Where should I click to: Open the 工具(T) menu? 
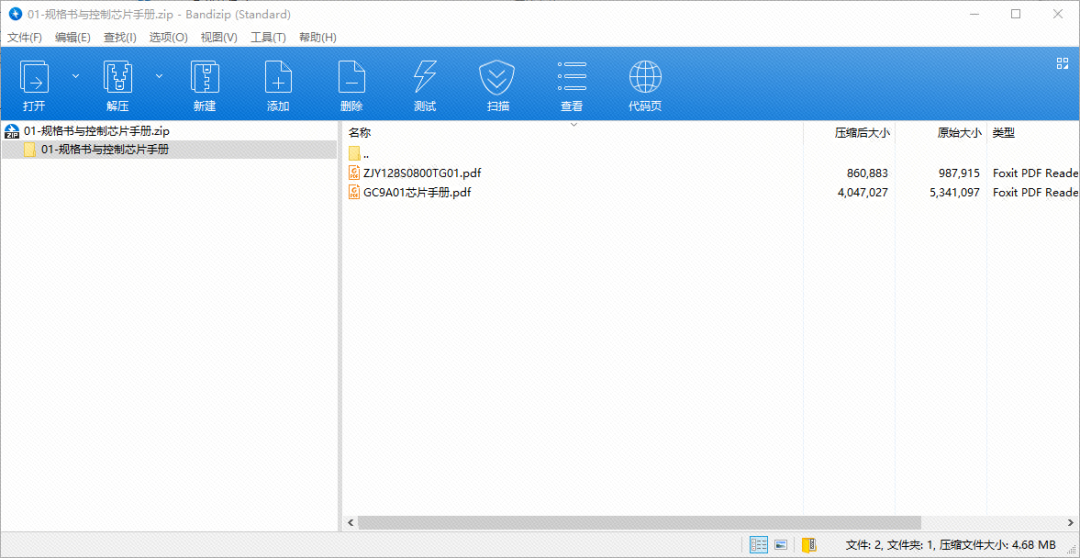click(268, 37)
